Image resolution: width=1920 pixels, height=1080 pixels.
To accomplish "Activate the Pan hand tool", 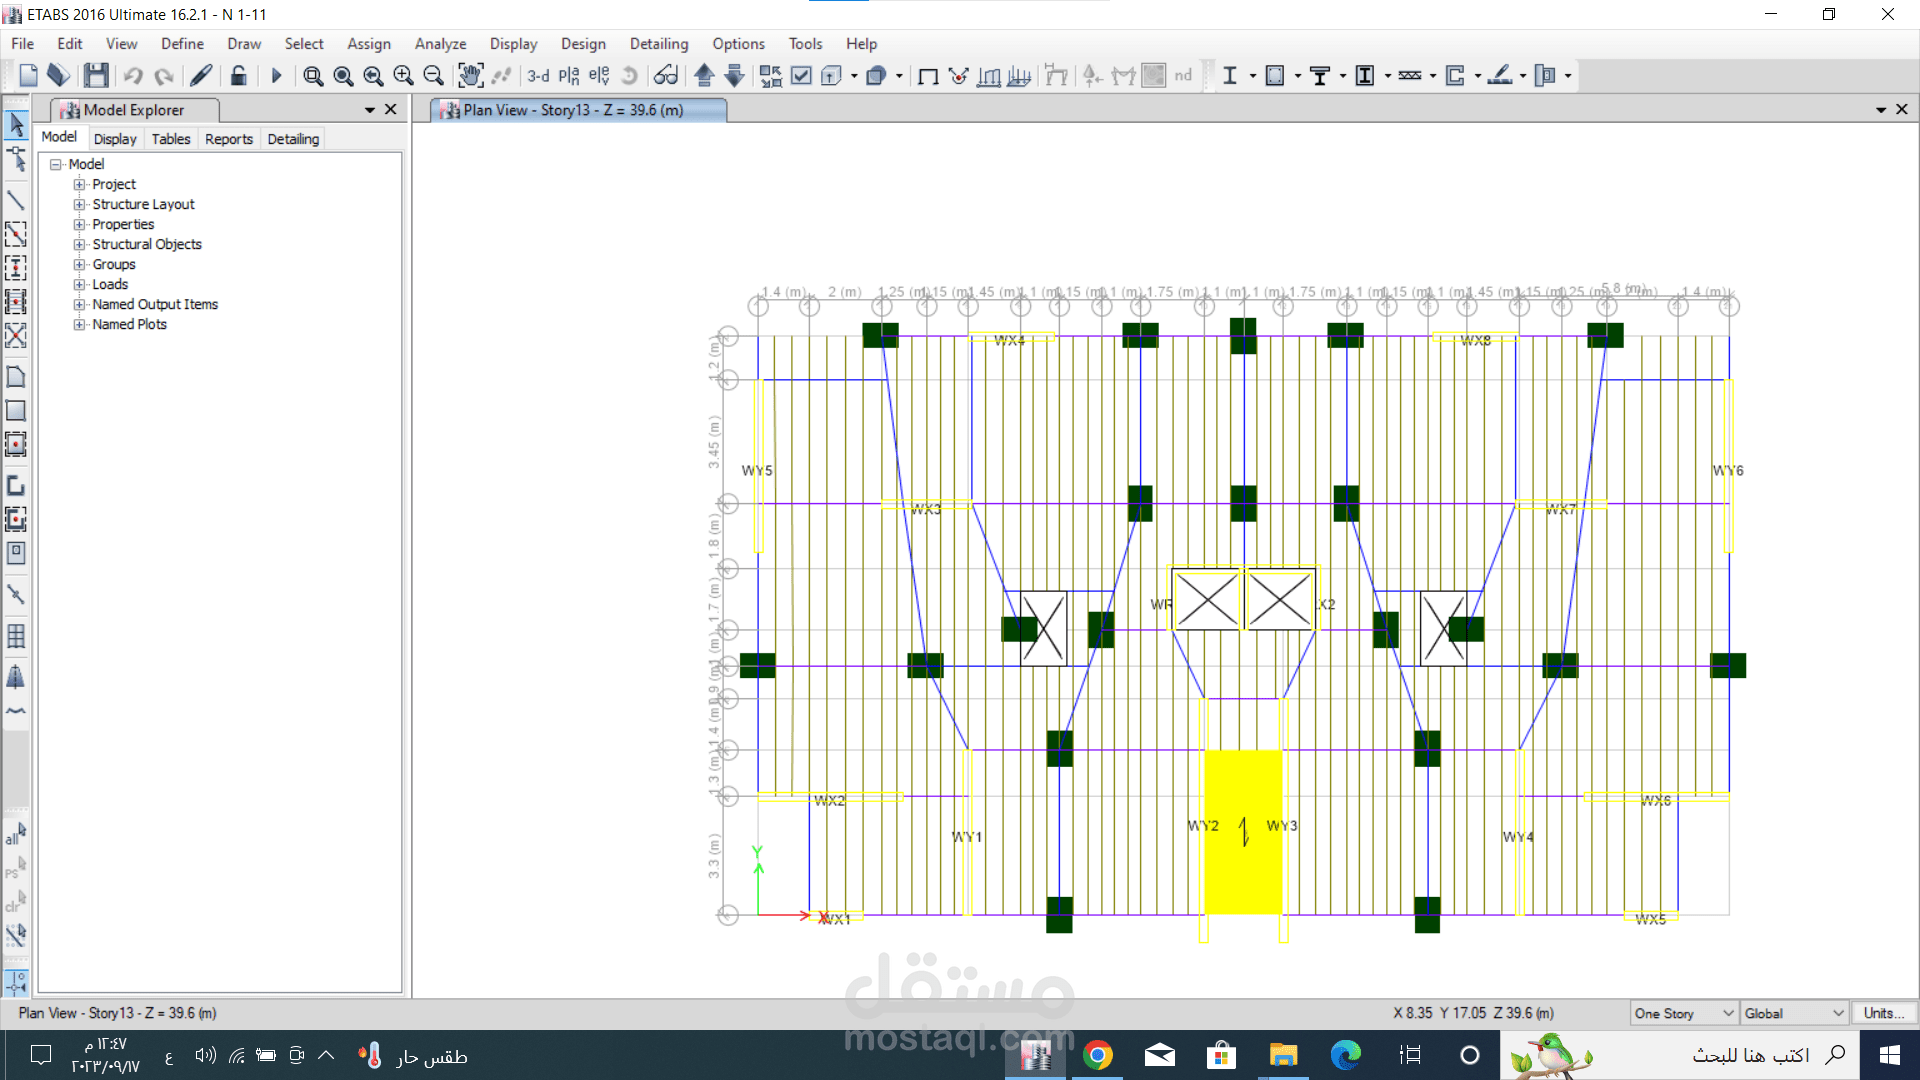I will pos(470,75).
